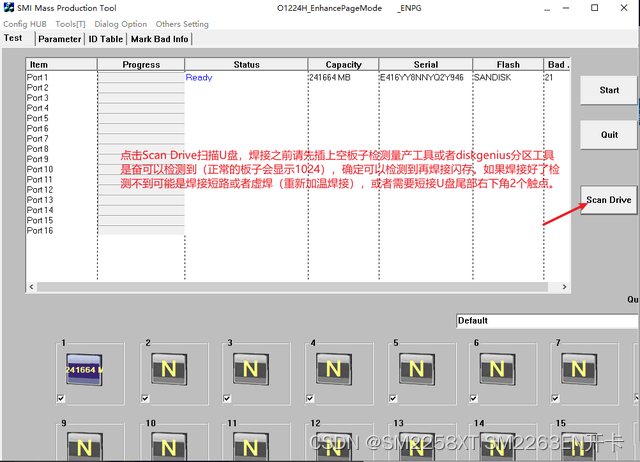Select the Port 16 row label
Screen dimensions: 640x462
(x=40, y=231)
